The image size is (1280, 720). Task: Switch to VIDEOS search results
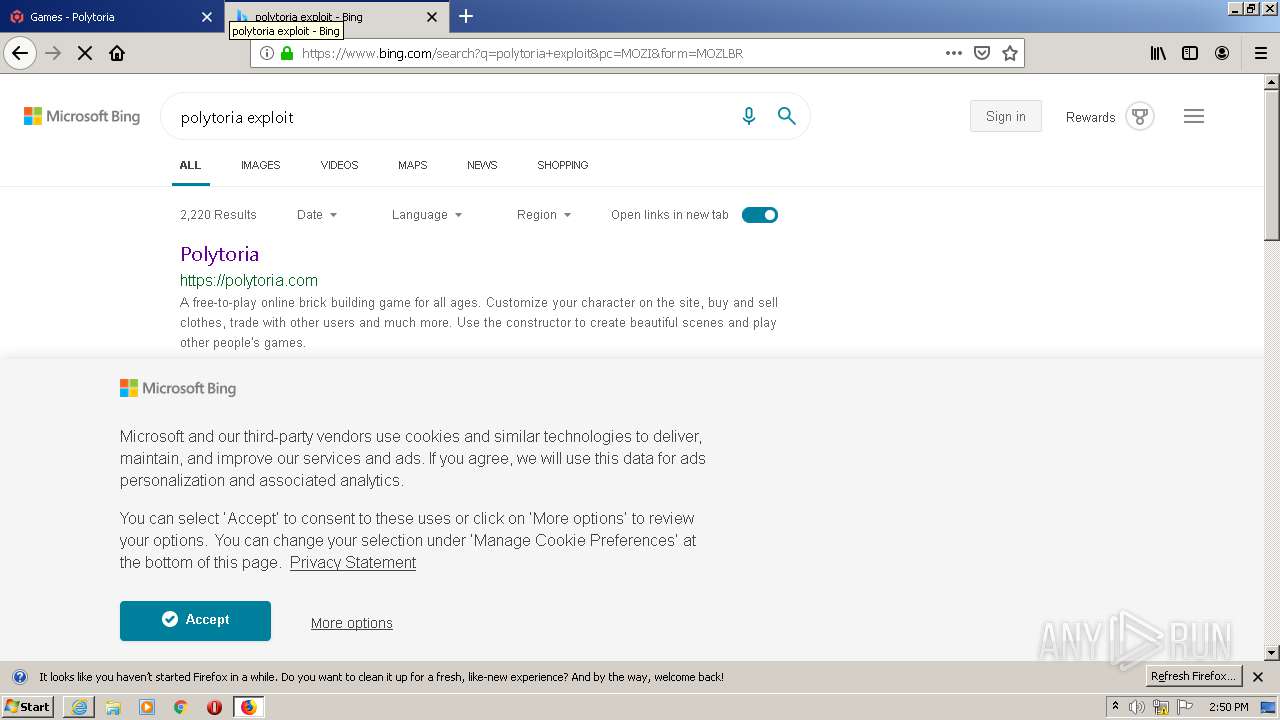(339, 165)
